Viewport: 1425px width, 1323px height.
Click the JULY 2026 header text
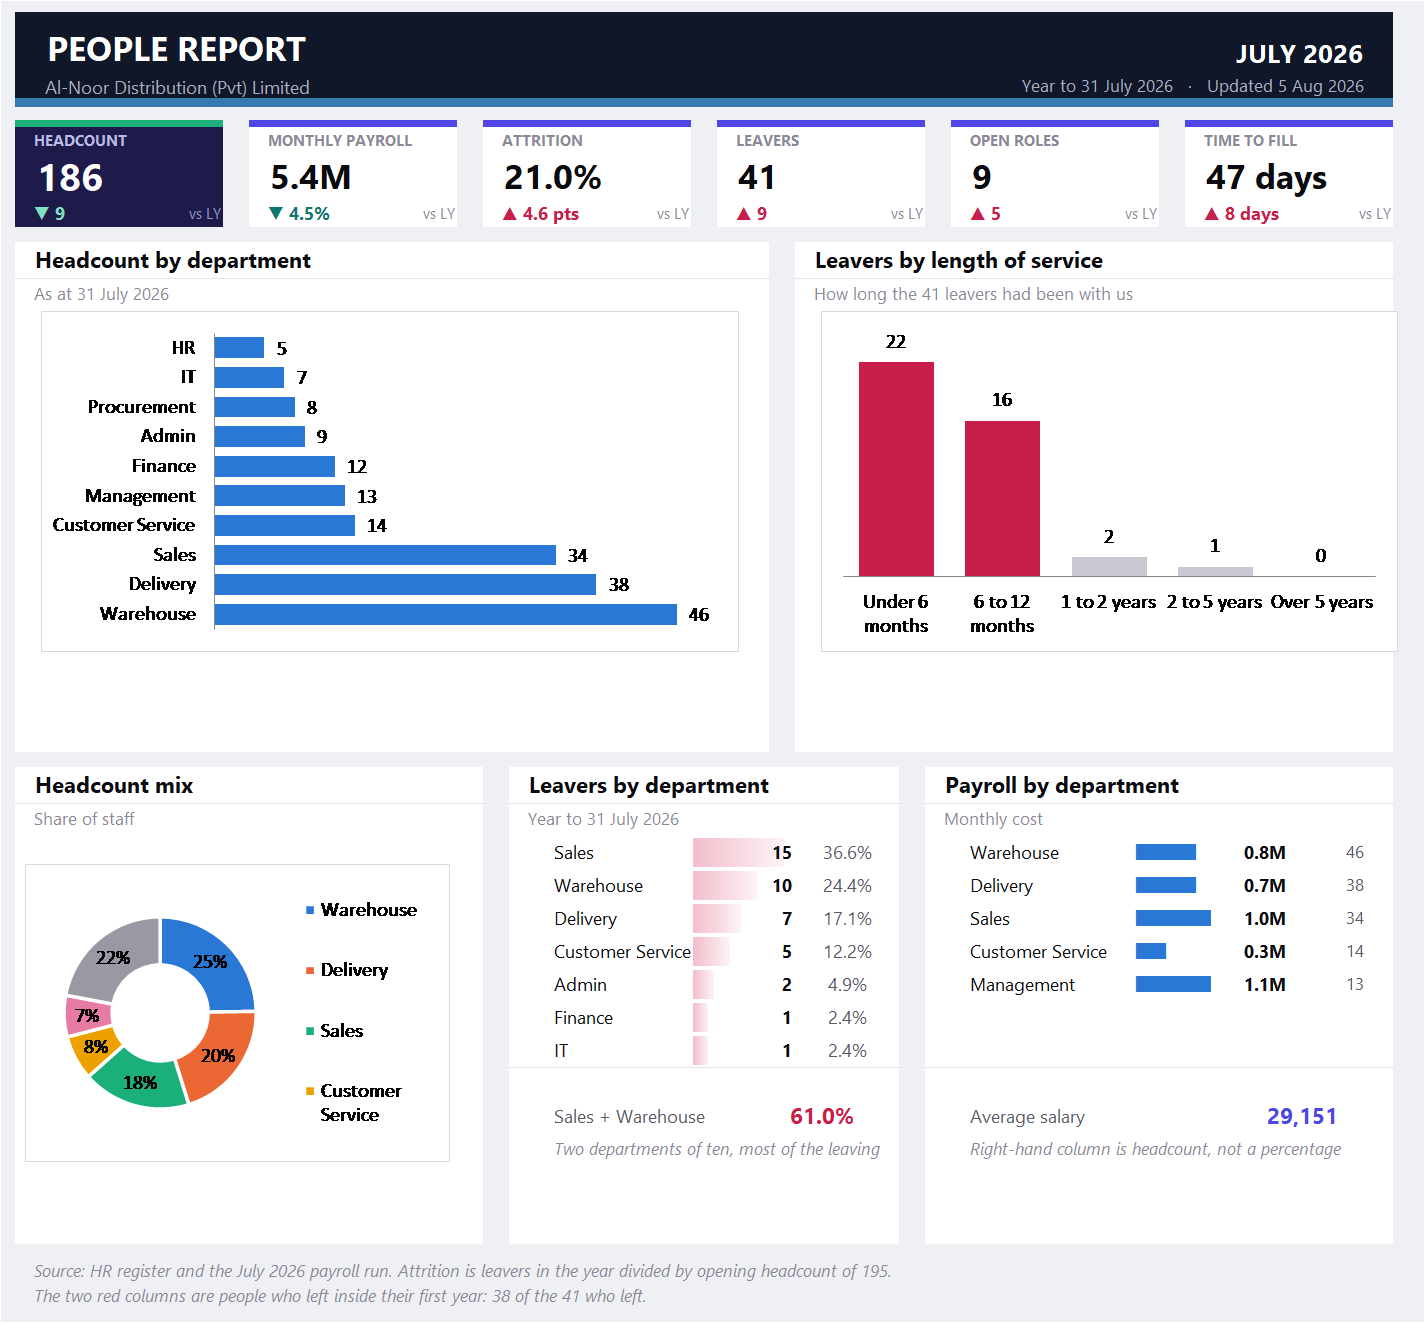click(x=1299, y=54)
